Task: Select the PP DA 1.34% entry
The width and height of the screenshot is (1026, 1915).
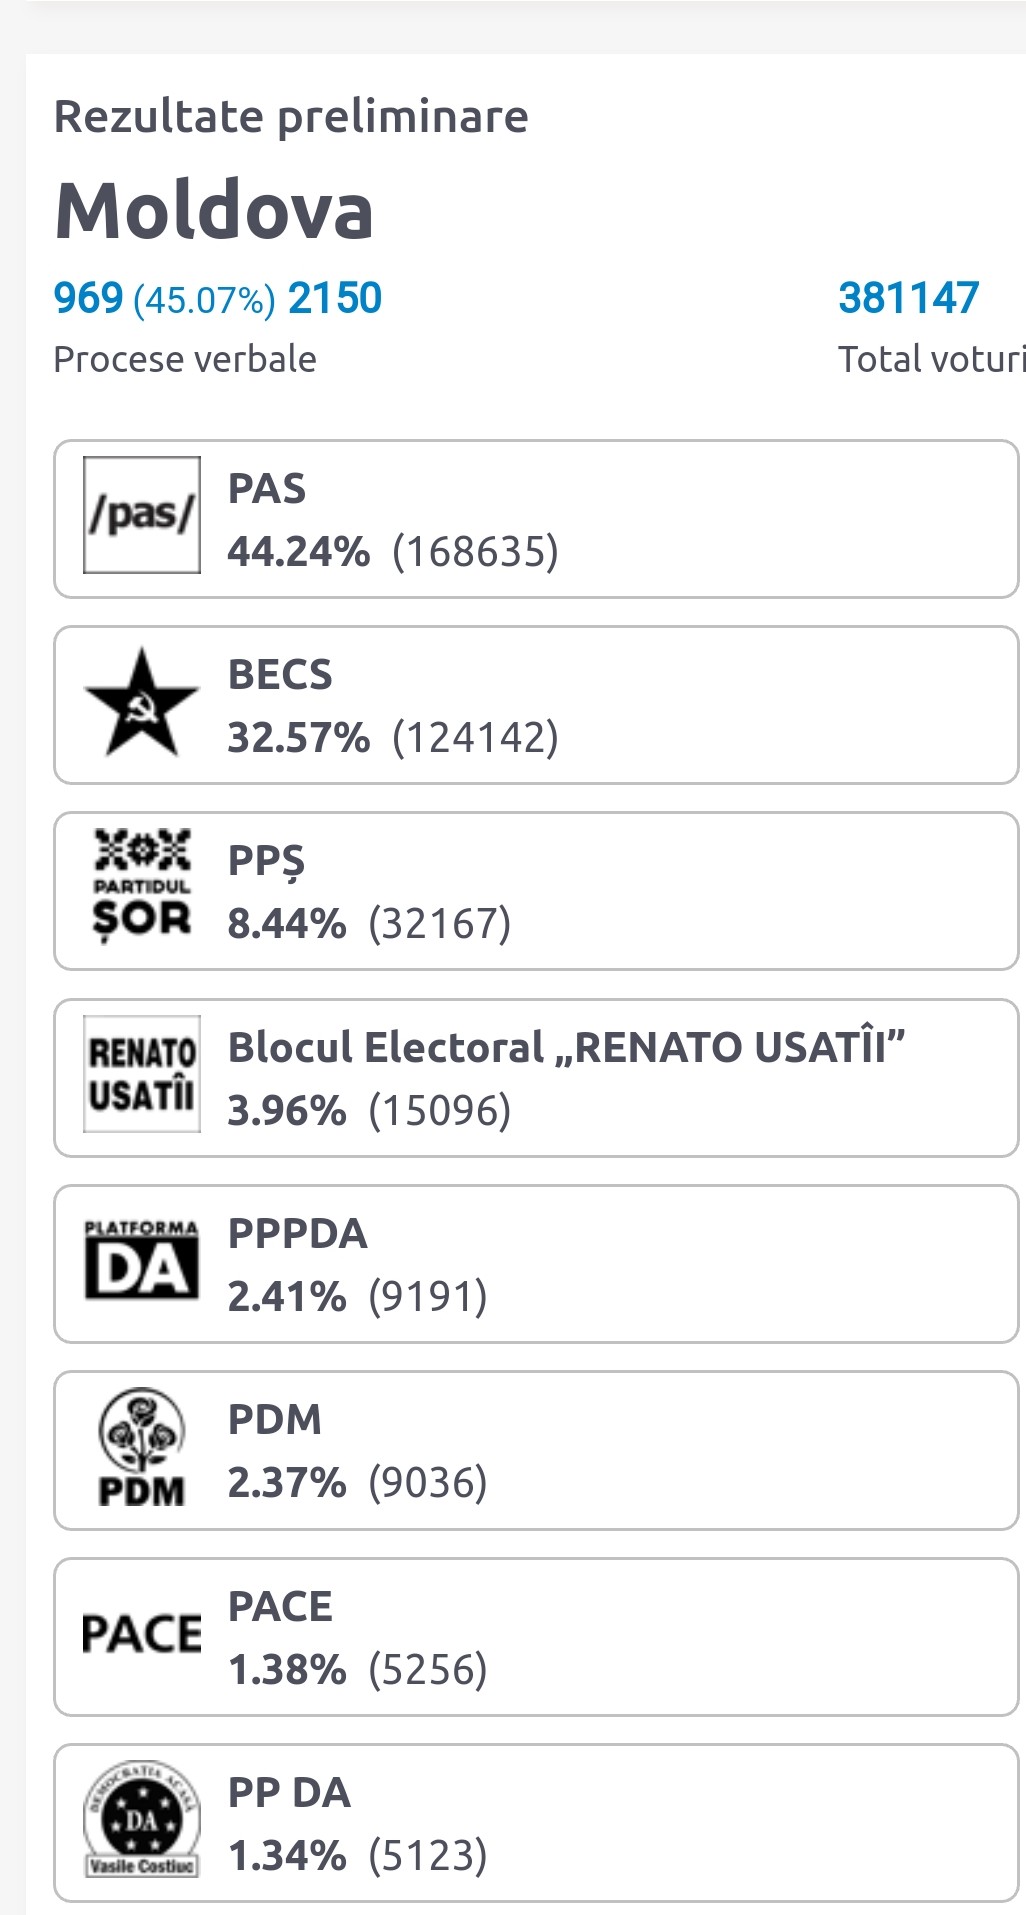Action: (x=536, y=1823)
